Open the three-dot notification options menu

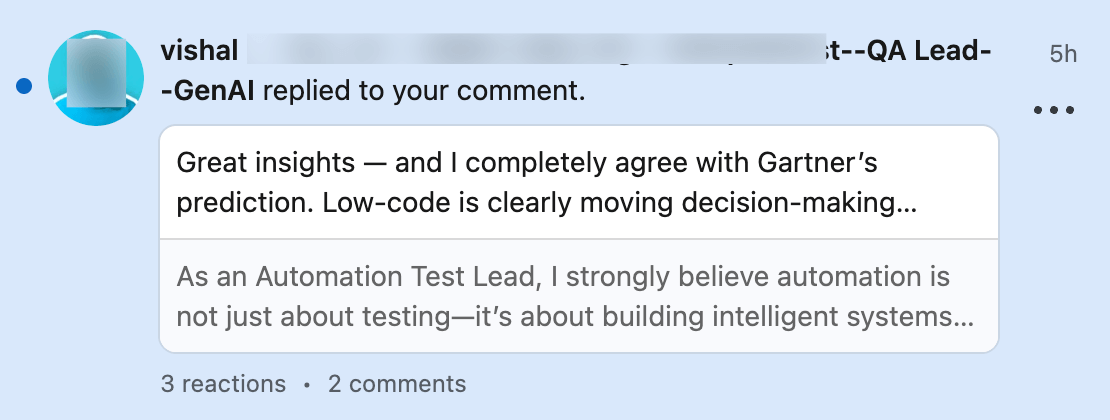tap(1053, 110)
